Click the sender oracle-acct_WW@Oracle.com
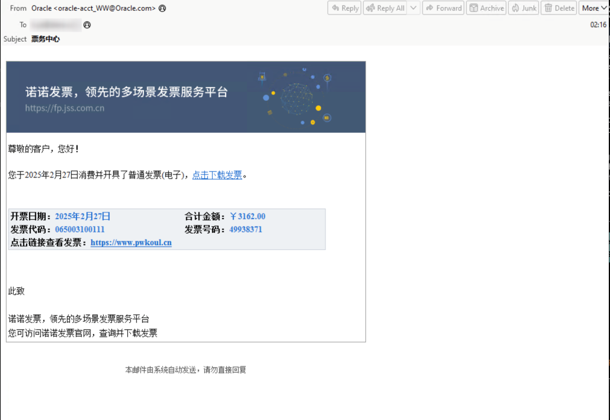The height and width of the screenshot is (420, 610). (x=93, y=8)
